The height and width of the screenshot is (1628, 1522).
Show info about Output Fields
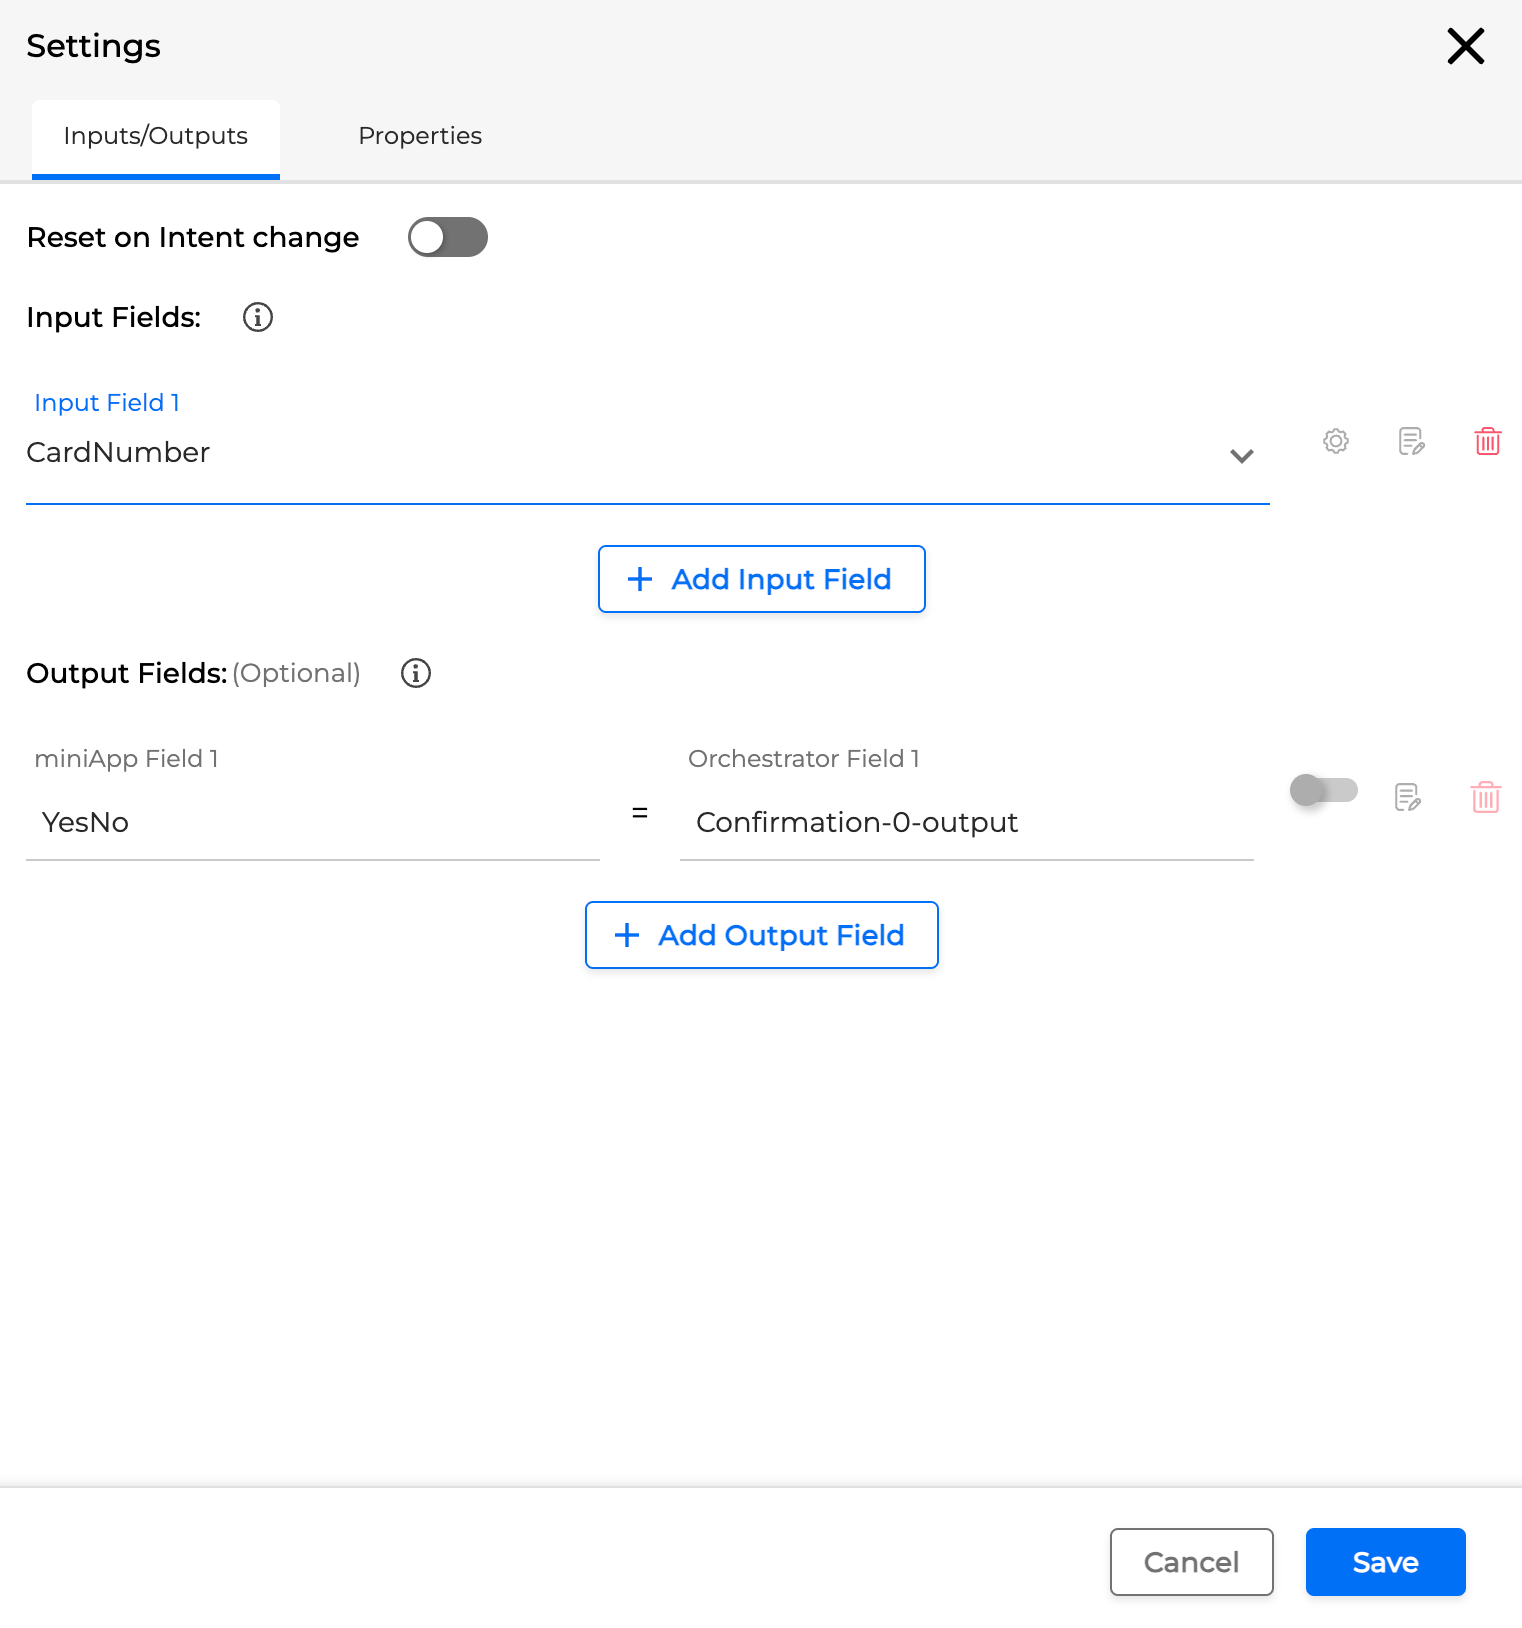pyautogui.click(x=416, y=673)
